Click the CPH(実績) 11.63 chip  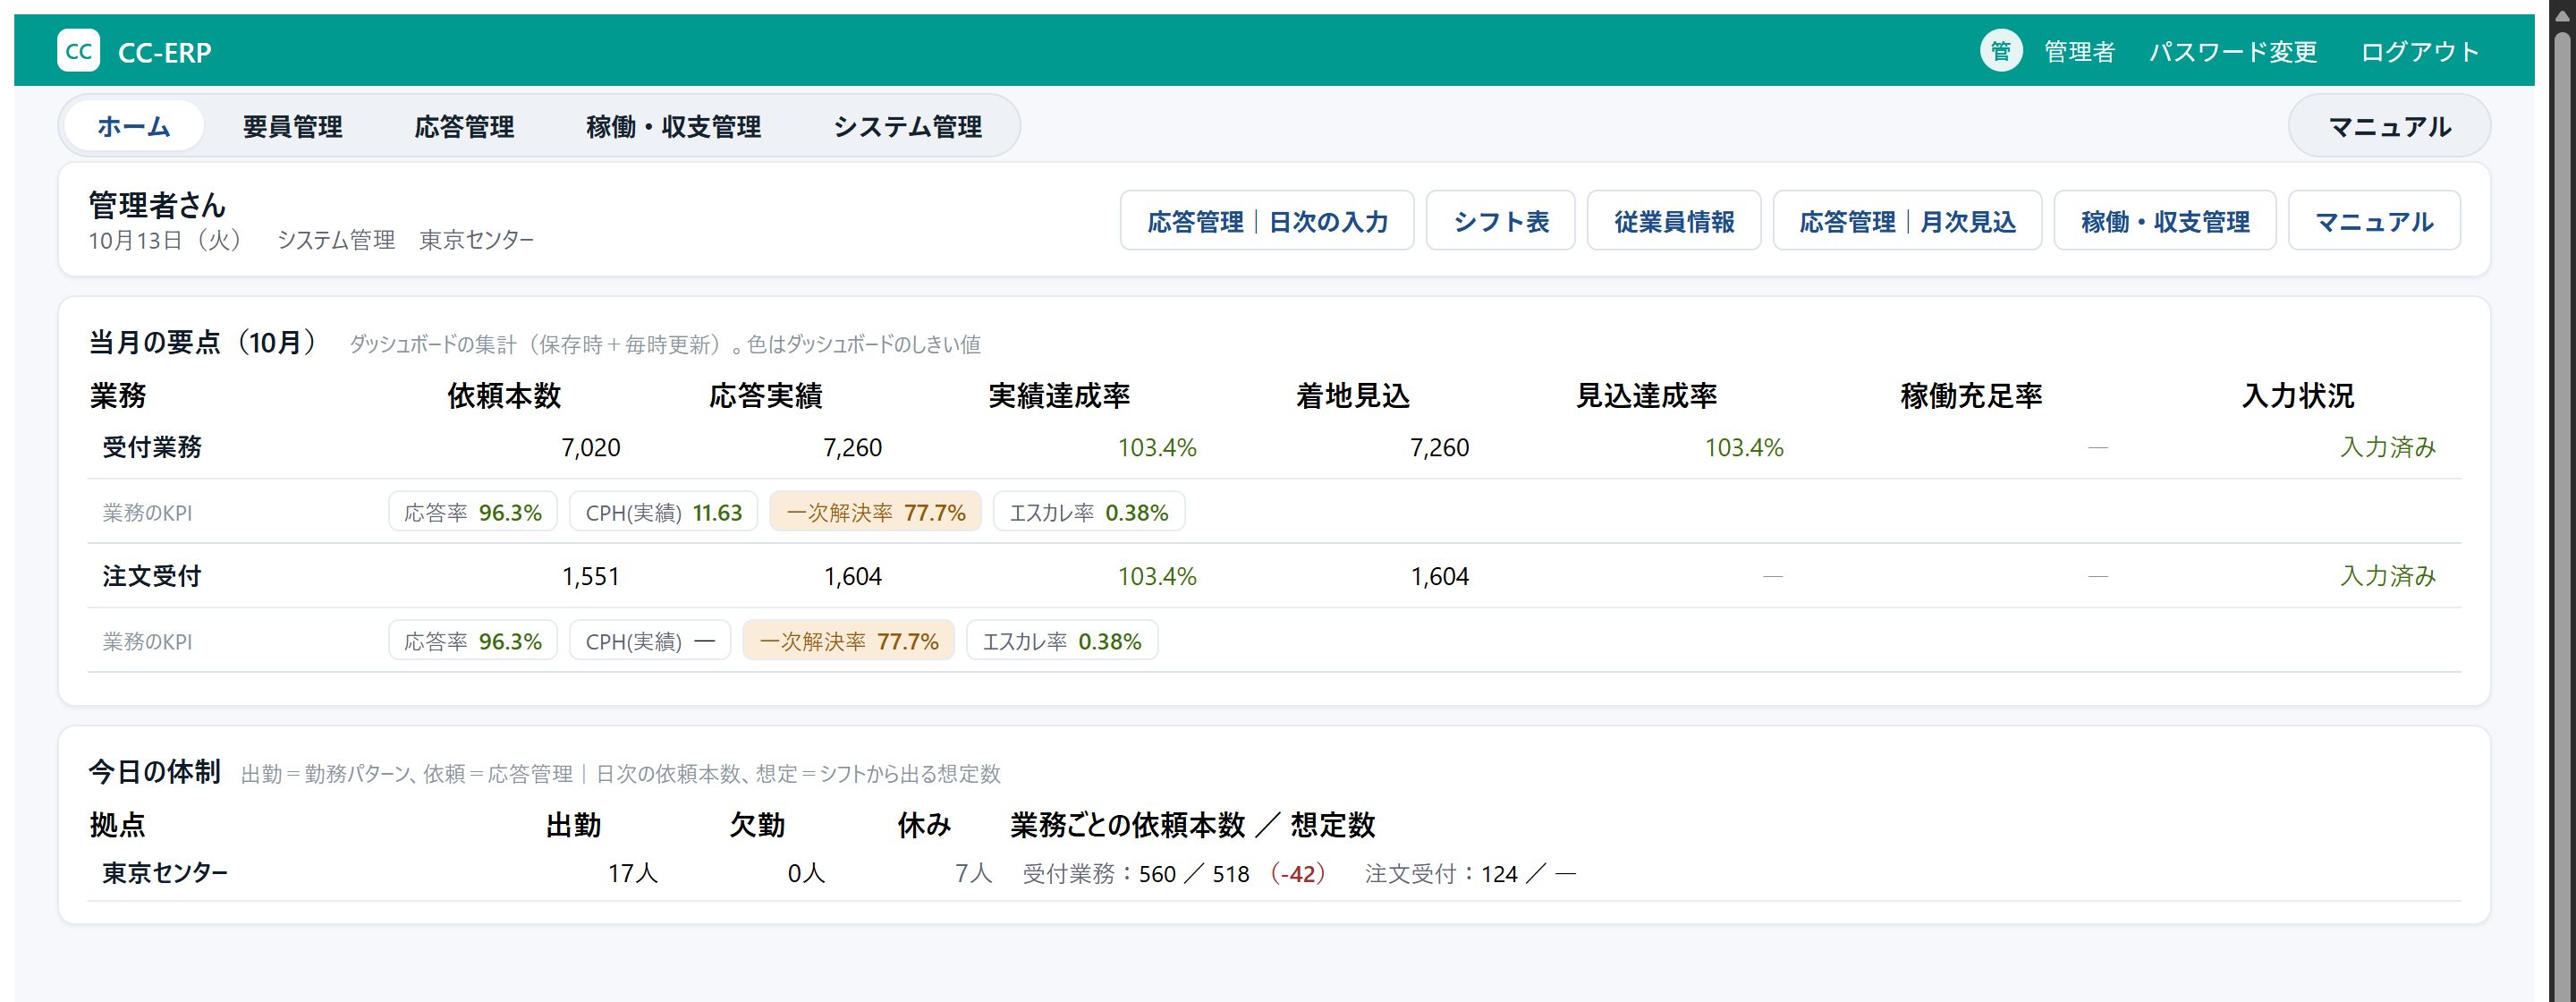[x=664, y=512]
